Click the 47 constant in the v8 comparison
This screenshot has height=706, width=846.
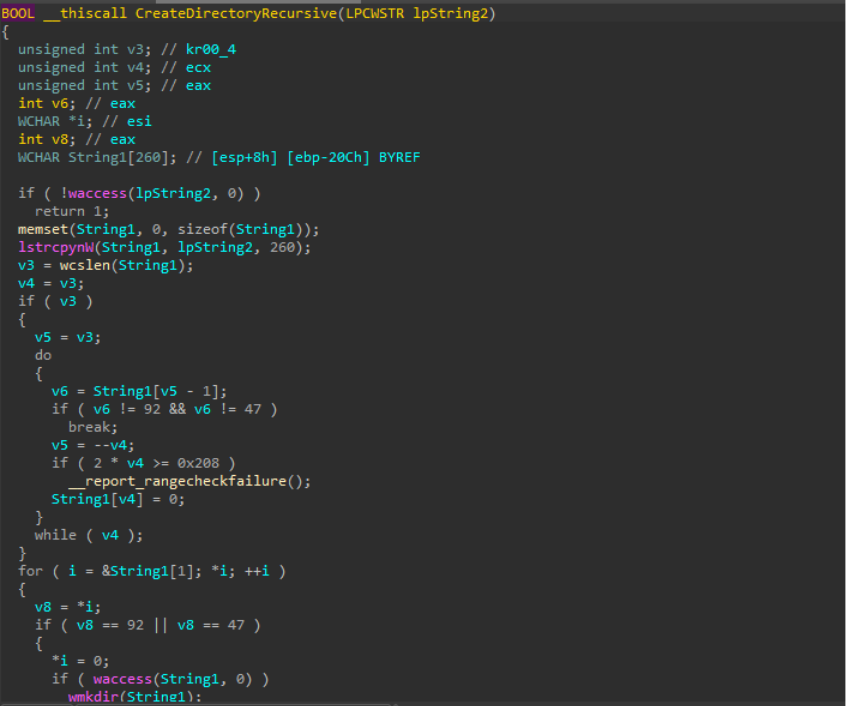(x=236, y=625)
